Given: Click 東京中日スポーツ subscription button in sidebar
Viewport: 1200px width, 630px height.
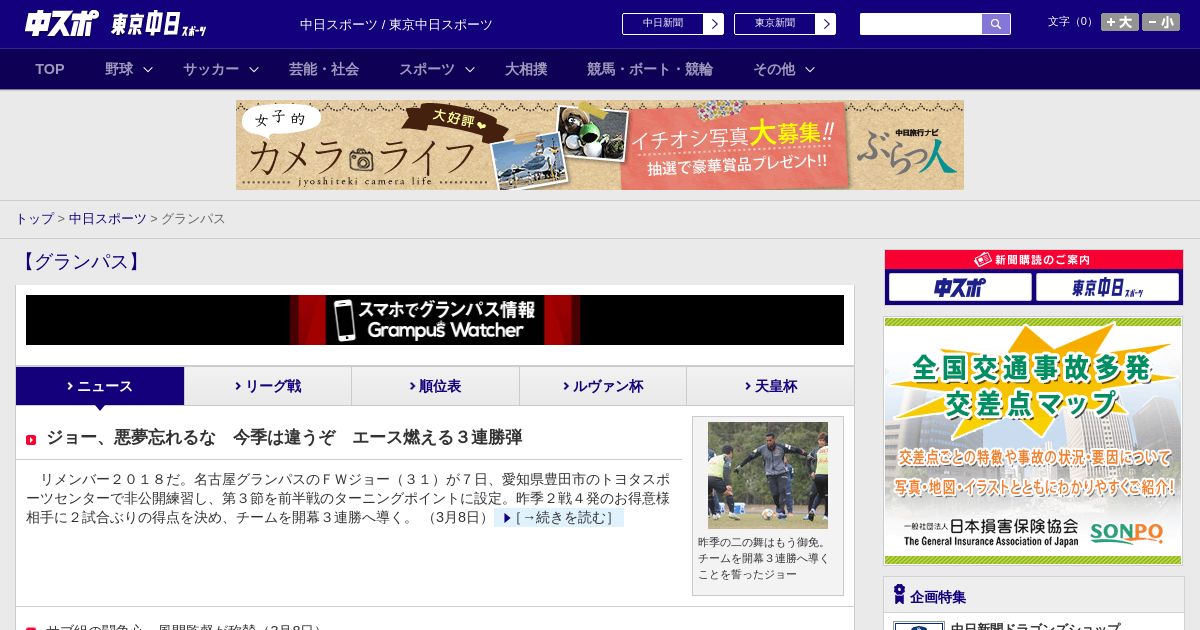Looking at the screenshot, I should pyautogui.click(x=1108, y=288).
